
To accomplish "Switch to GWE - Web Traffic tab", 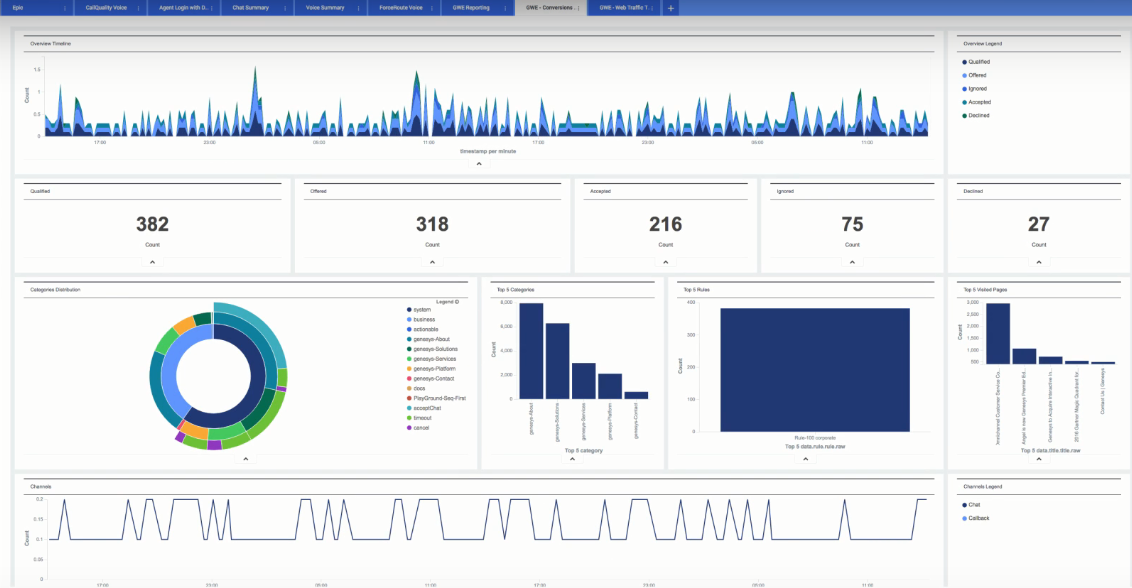I will point(623,8).
